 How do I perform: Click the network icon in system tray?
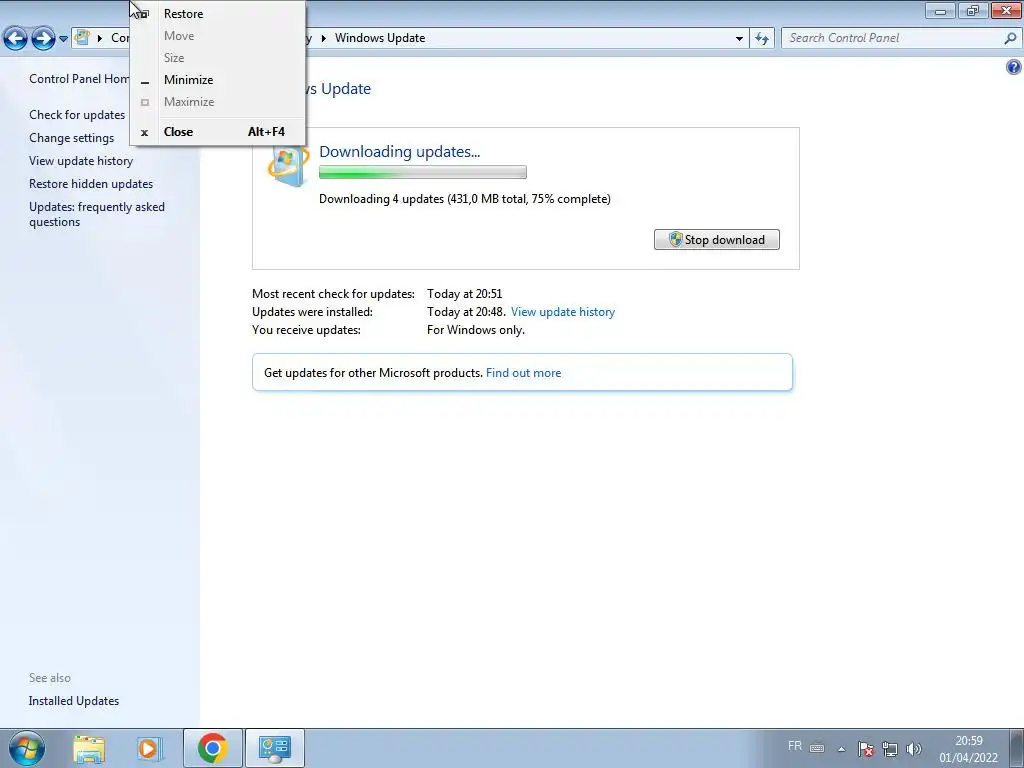pyautogui.click(x=889, y=749)
